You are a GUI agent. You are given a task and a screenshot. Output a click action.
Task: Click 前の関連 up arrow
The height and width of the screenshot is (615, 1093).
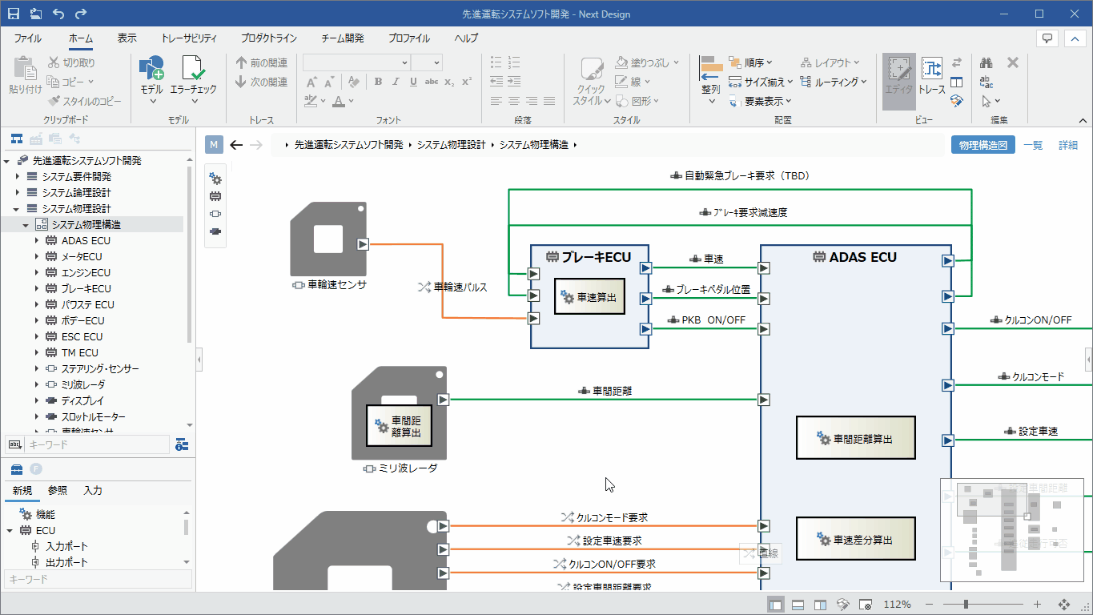coord(261,63)
